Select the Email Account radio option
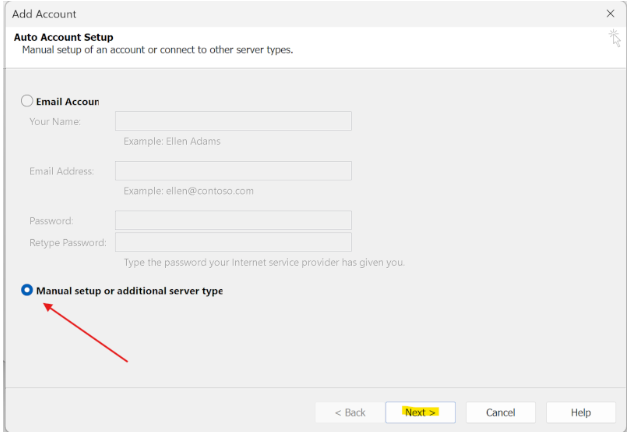 [28, 101]
